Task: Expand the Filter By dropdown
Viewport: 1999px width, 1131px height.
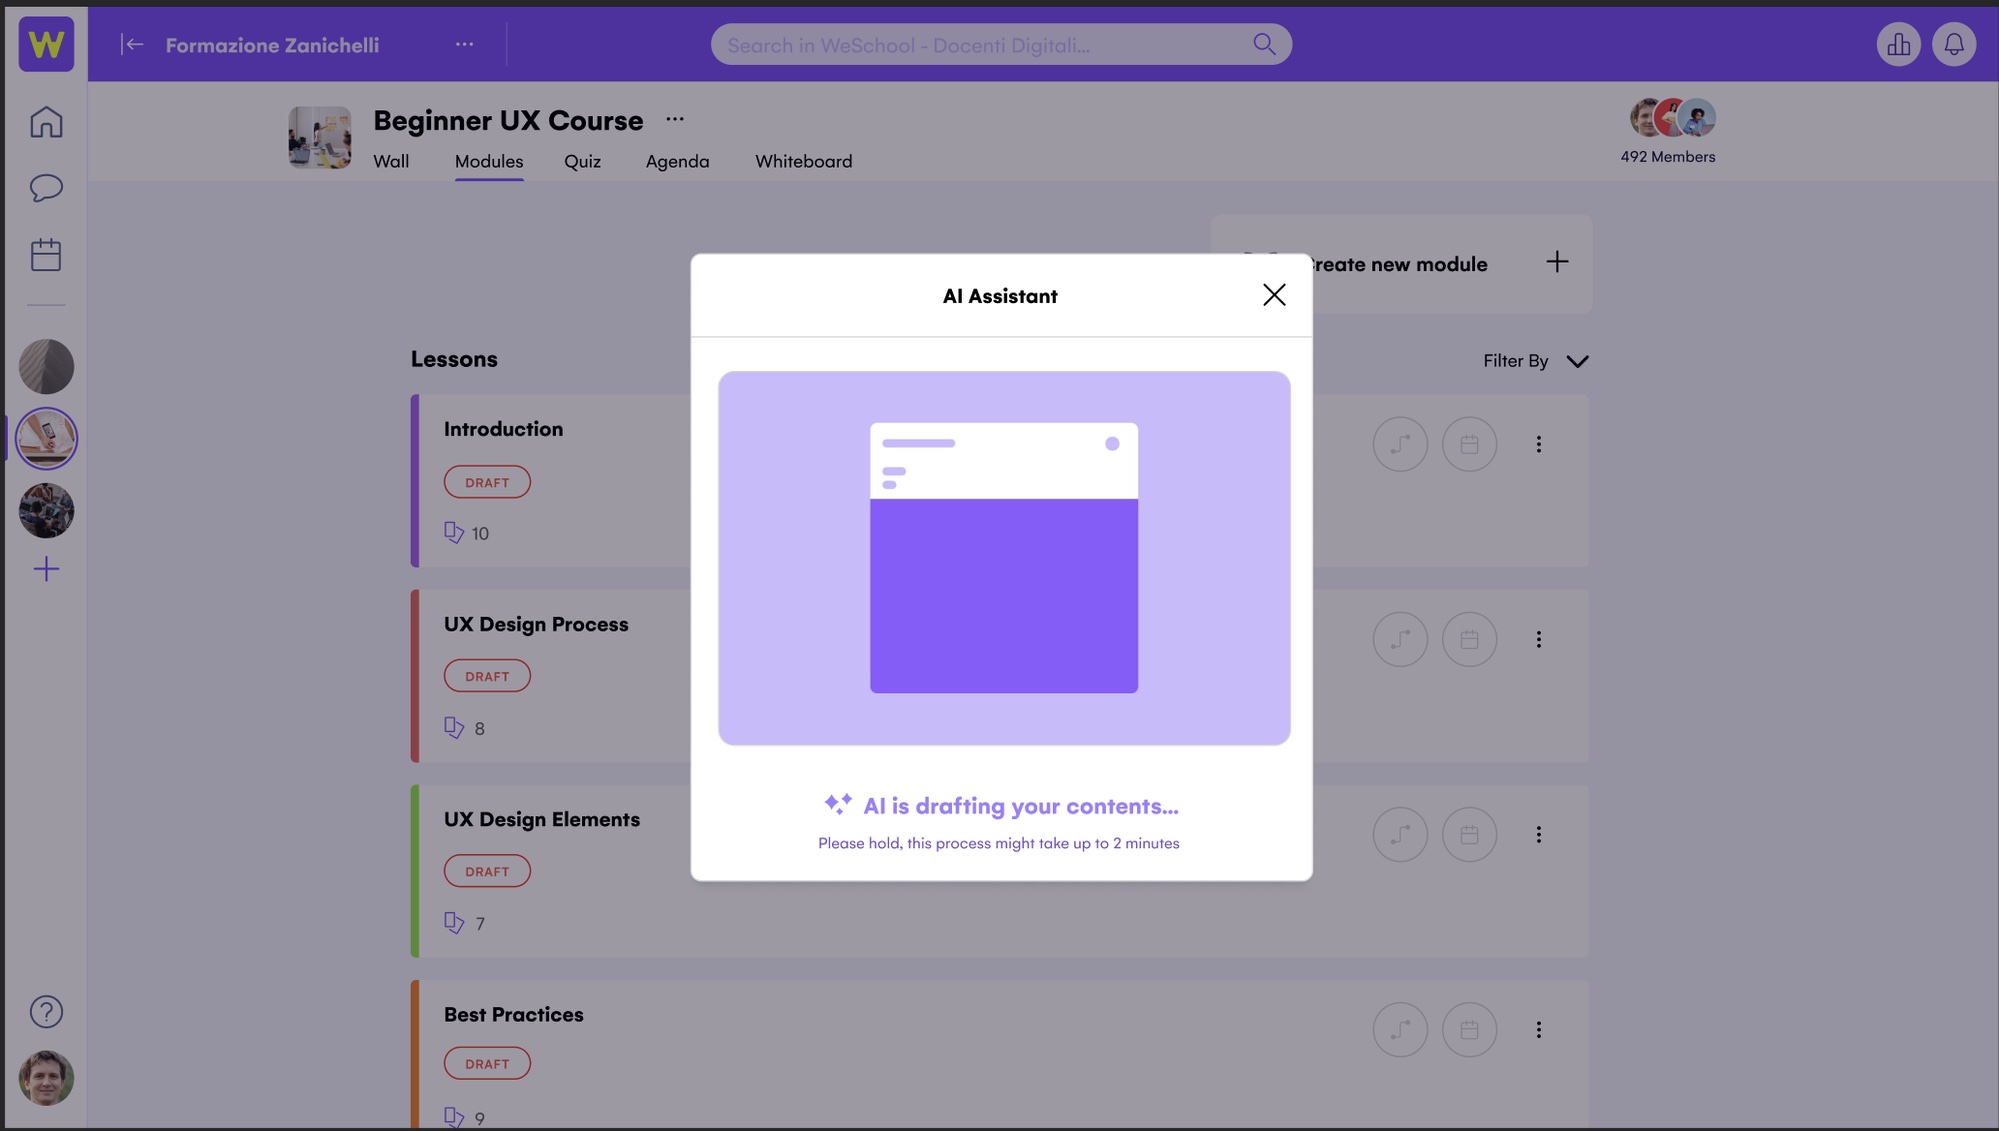Action: [1535, 361]
